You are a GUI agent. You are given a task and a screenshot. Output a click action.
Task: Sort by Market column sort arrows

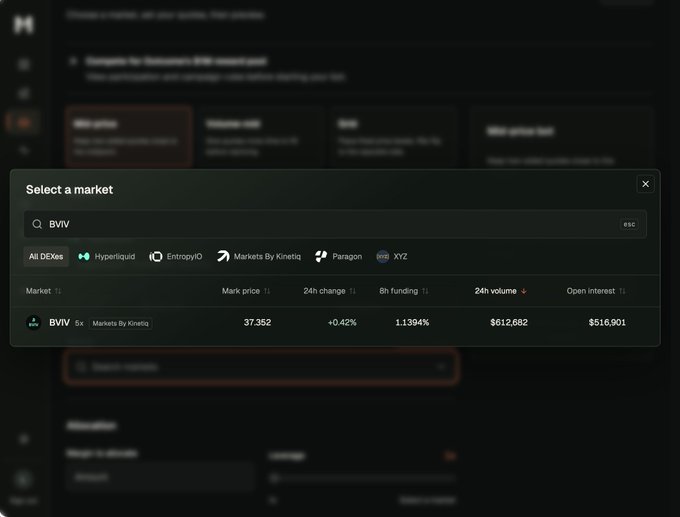pos(58,291)
